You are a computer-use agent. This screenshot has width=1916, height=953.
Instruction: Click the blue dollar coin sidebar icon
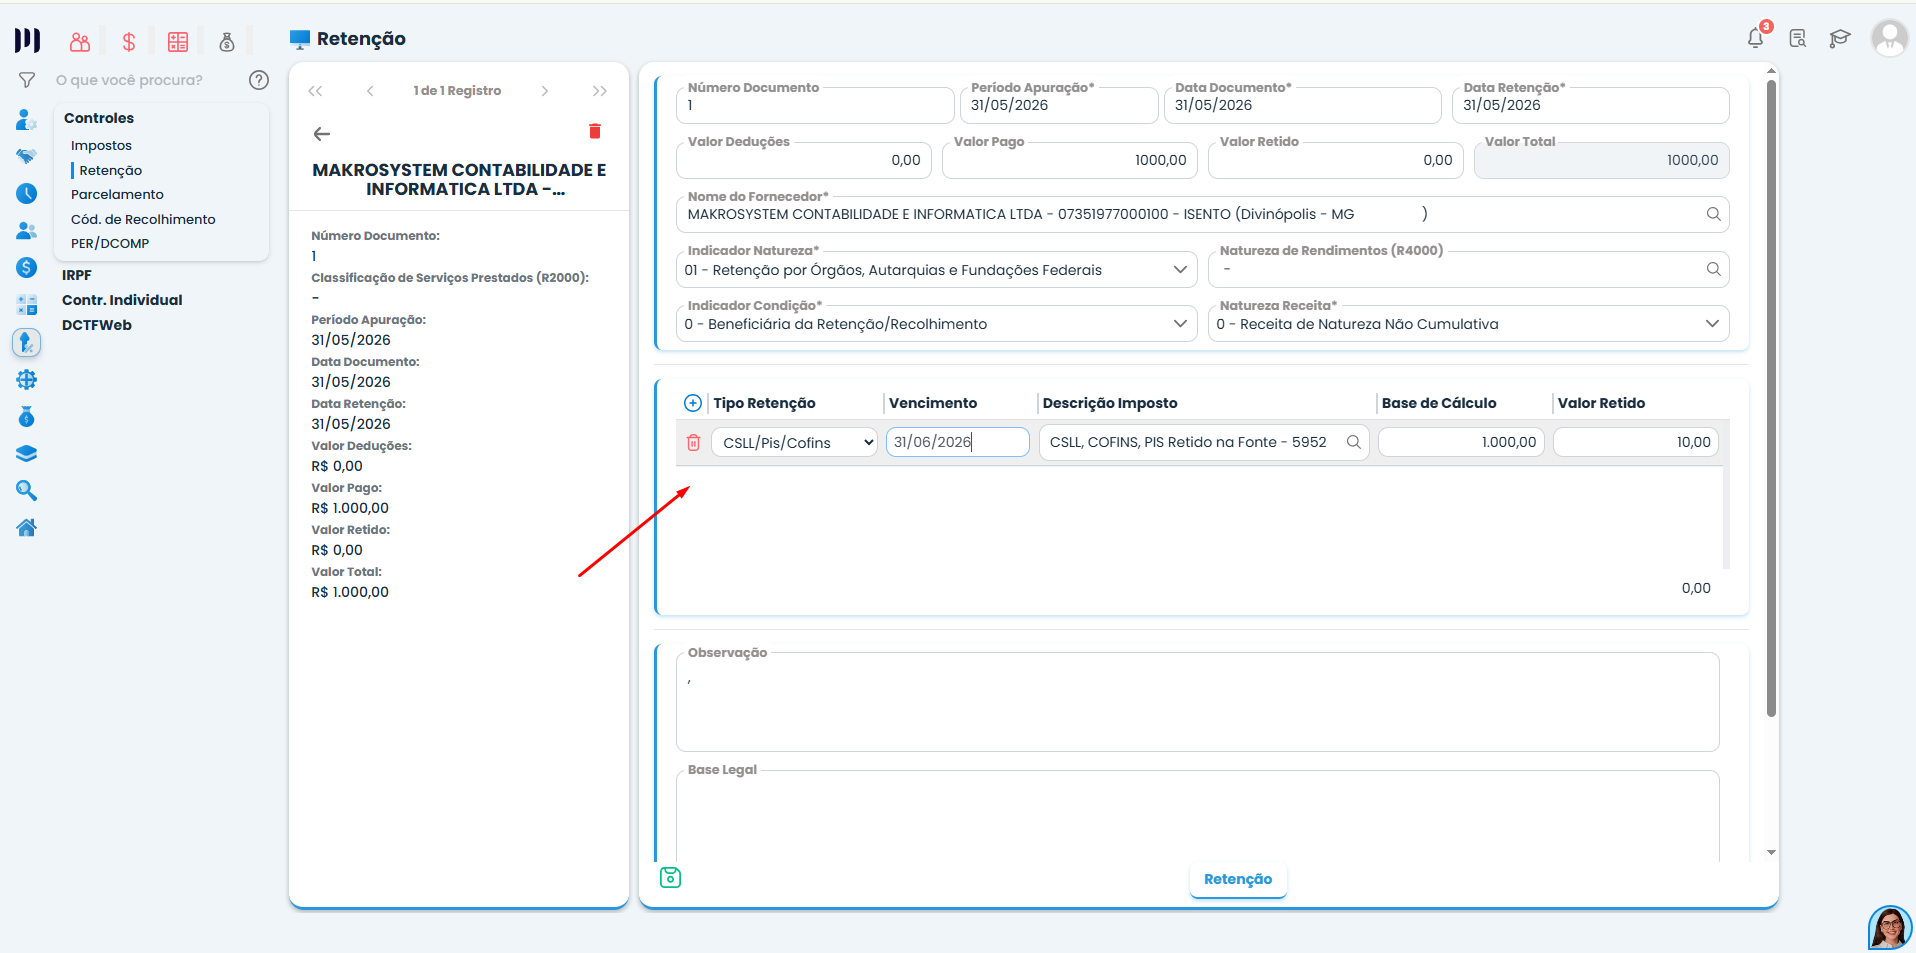click(27, 267)
